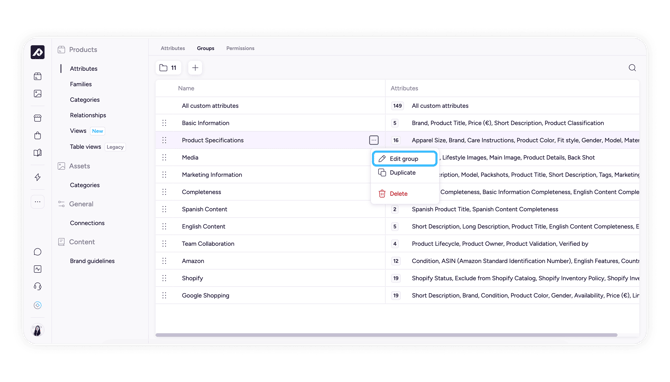Click the 149 attribute count badge

397,106
